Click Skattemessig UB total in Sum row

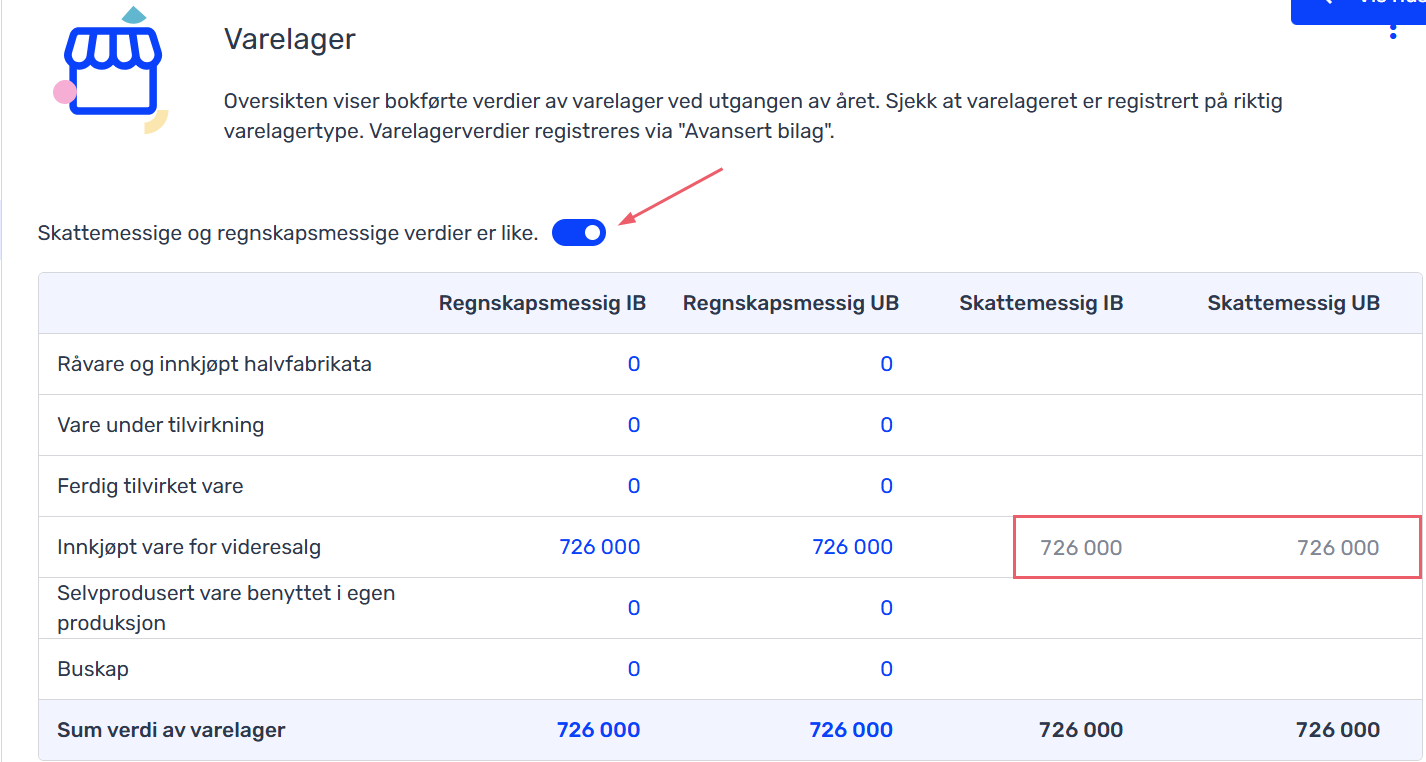(1338, 730)
